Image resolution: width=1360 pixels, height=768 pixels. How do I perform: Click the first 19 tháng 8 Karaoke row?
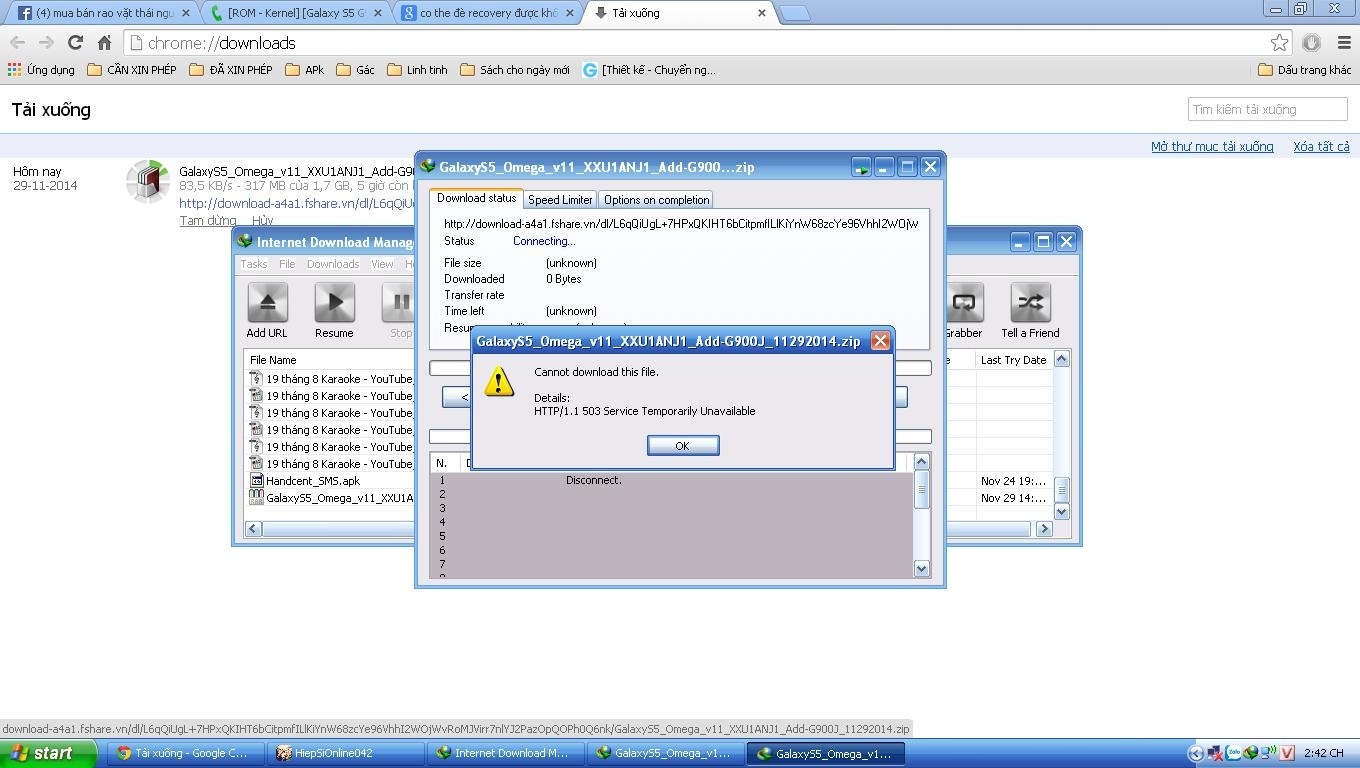[331, 379]
